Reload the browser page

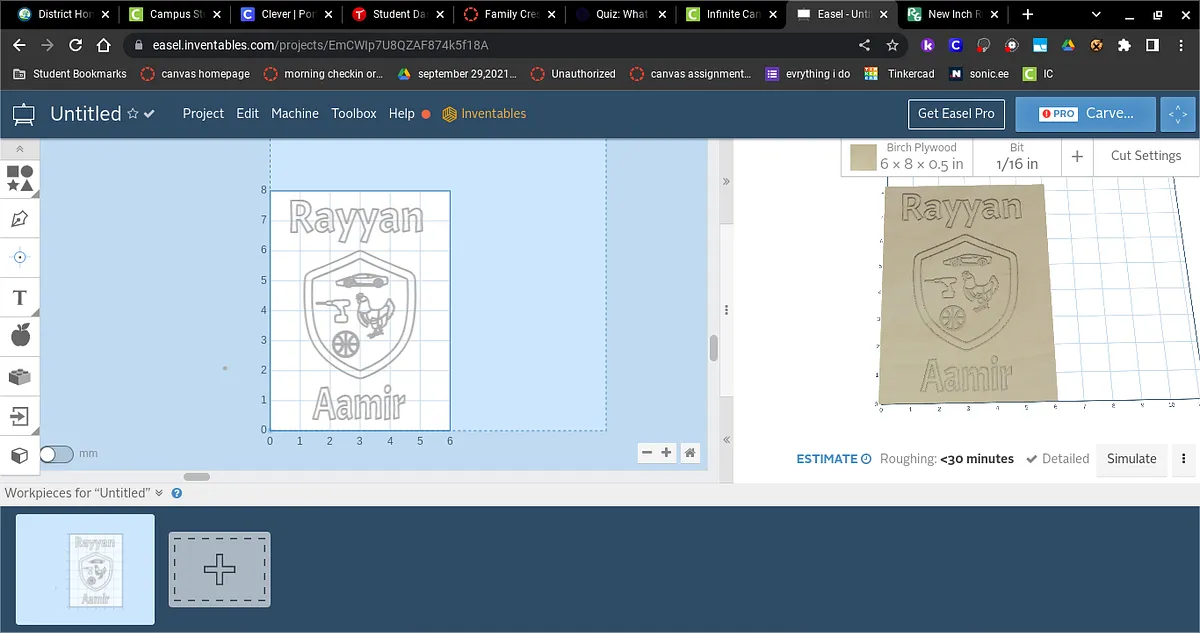(x=75, y=45)
